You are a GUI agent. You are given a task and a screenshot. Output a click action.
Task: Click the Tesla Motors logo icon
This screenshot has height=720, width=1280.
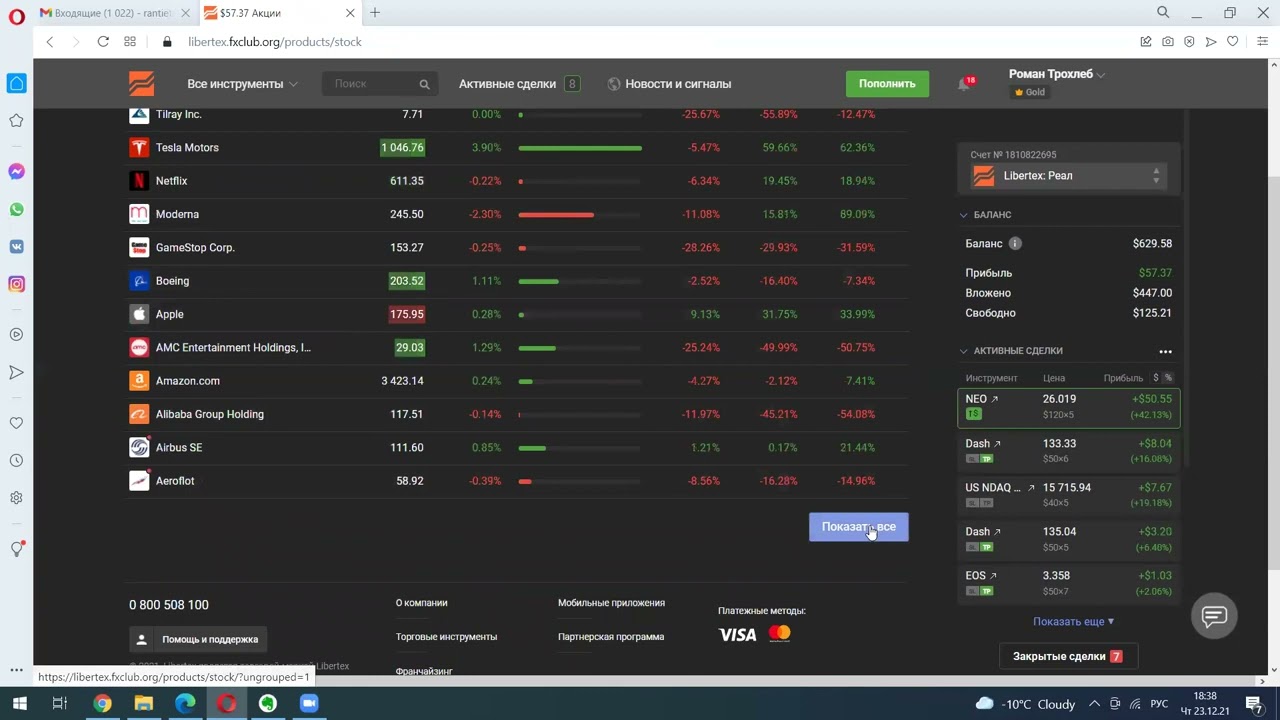tap(139, 148)
